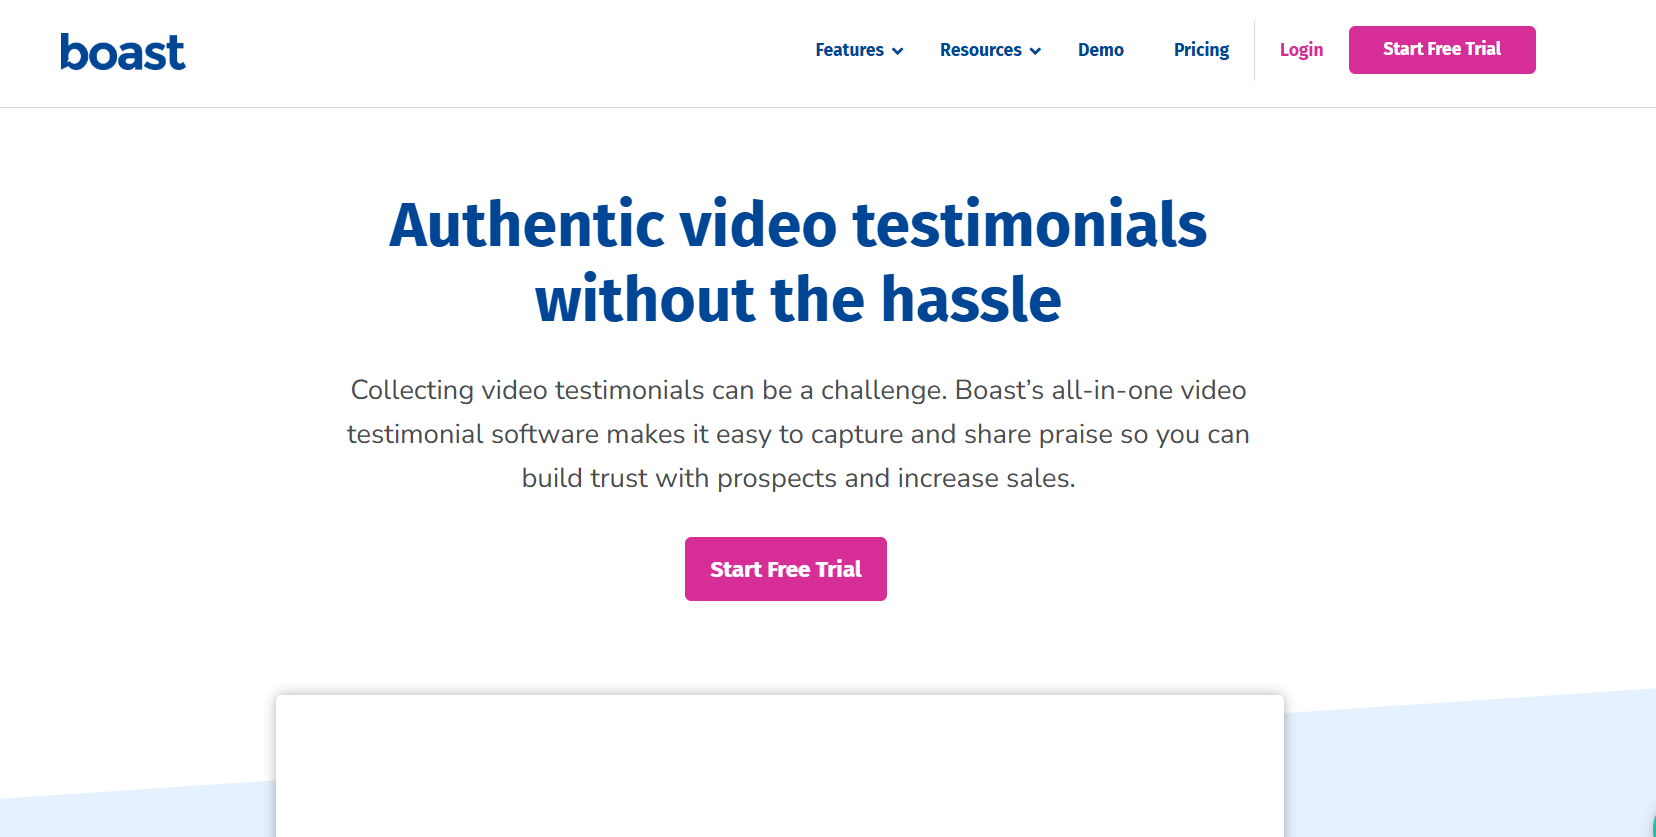1656x837 pixels.
Task: Click the word "Authentic" in the heading
Action: (526, 224)
